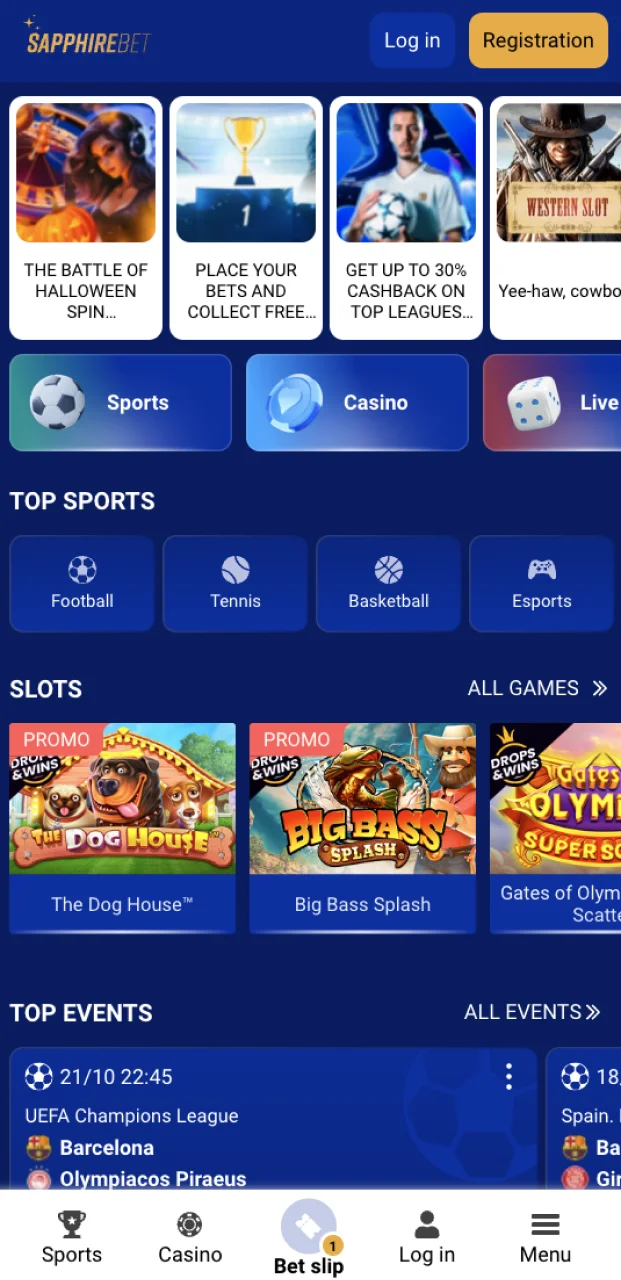
Task: Switch to the Sports category banner
Action: click(x=120, y=402)
